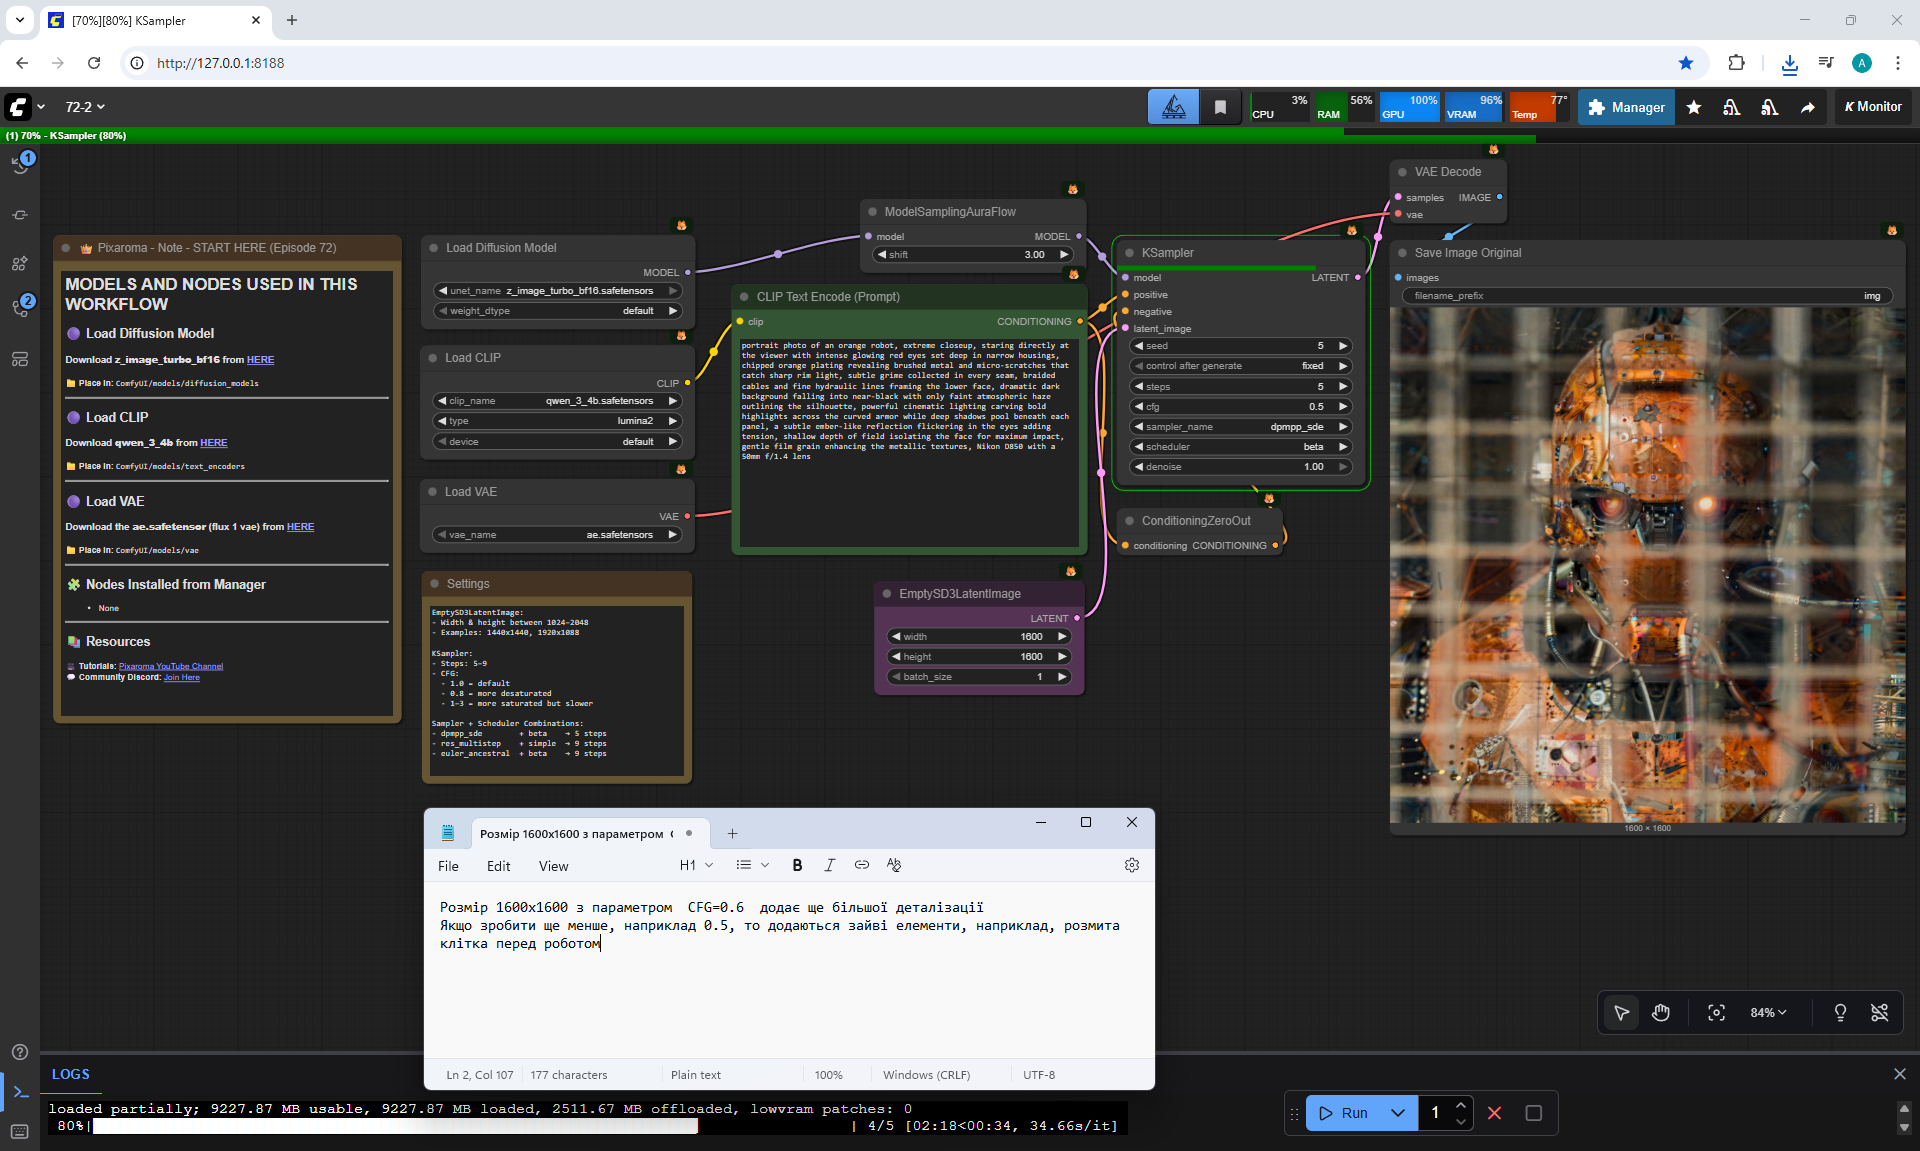This screenshot has width=1920, height=1151.
Task: Open the View menu in Notepad
Action: [553, 866]
